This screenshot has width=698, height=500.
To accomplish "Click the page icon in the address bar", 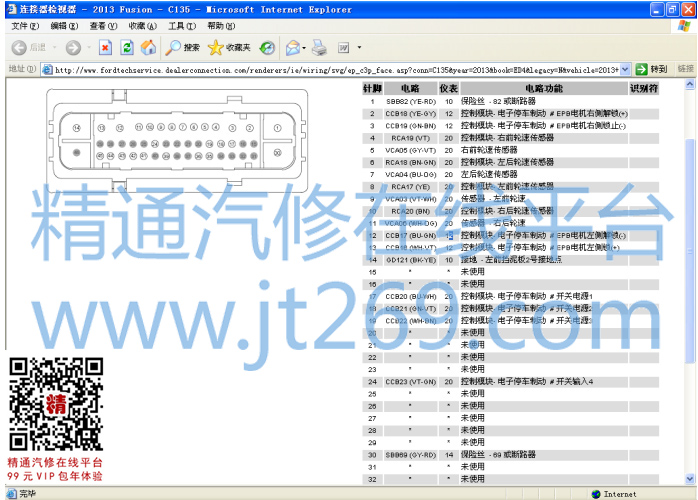I will click(47, 69).
